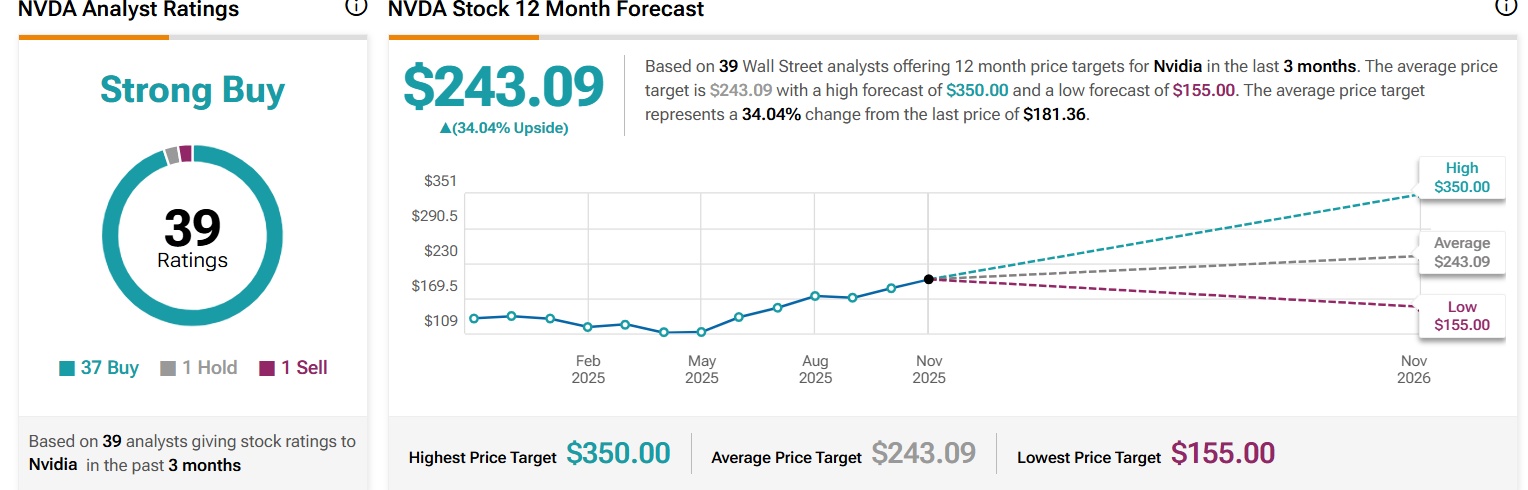The image size is (1528, 490).
Task: Click the last price $181.36 in description
Action: [x=1056, y=114]
